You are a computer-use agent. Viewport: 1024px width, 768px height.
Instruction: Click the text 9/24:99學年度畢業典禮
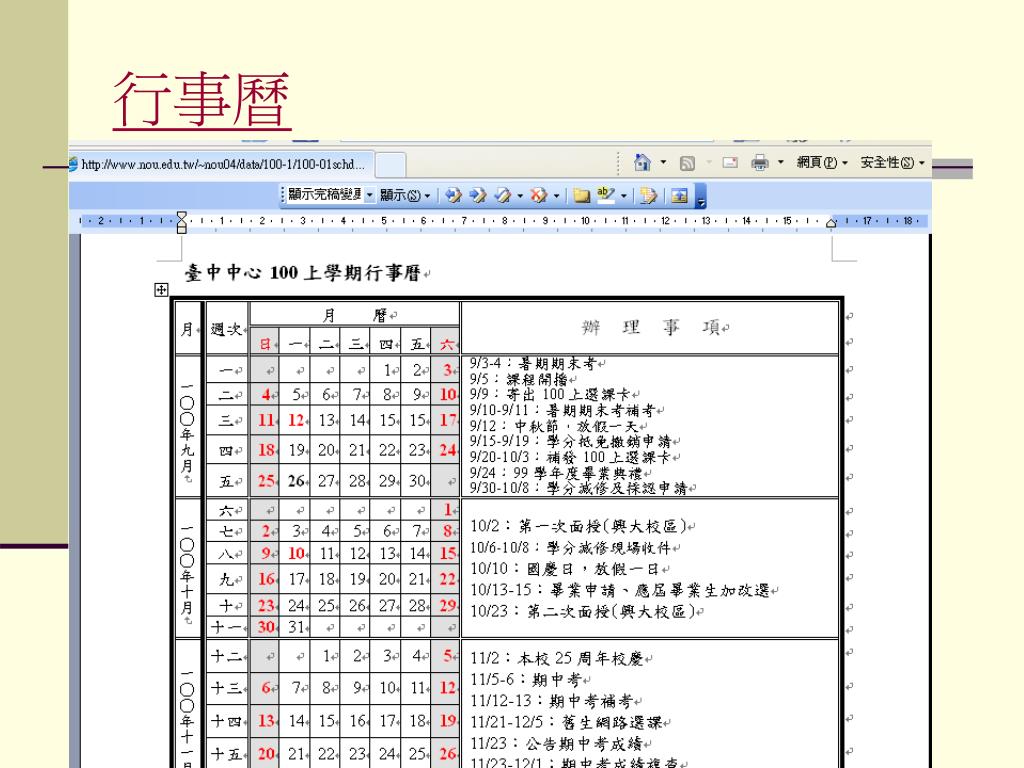click(556, 473)
